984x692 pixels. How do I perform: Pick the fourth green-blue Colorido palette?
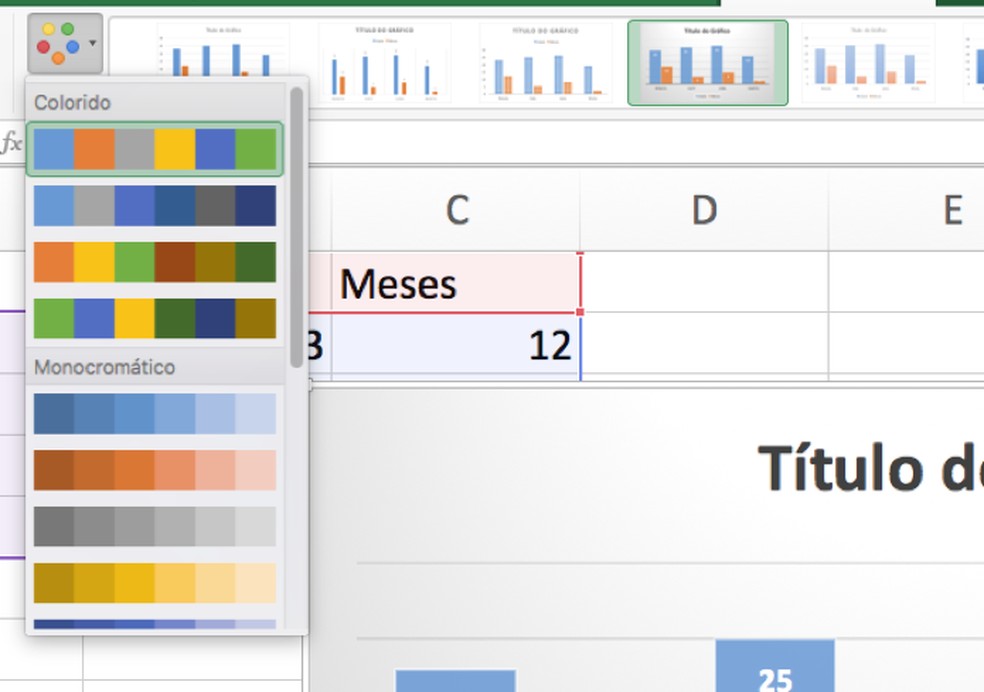(x=155, y=318)
